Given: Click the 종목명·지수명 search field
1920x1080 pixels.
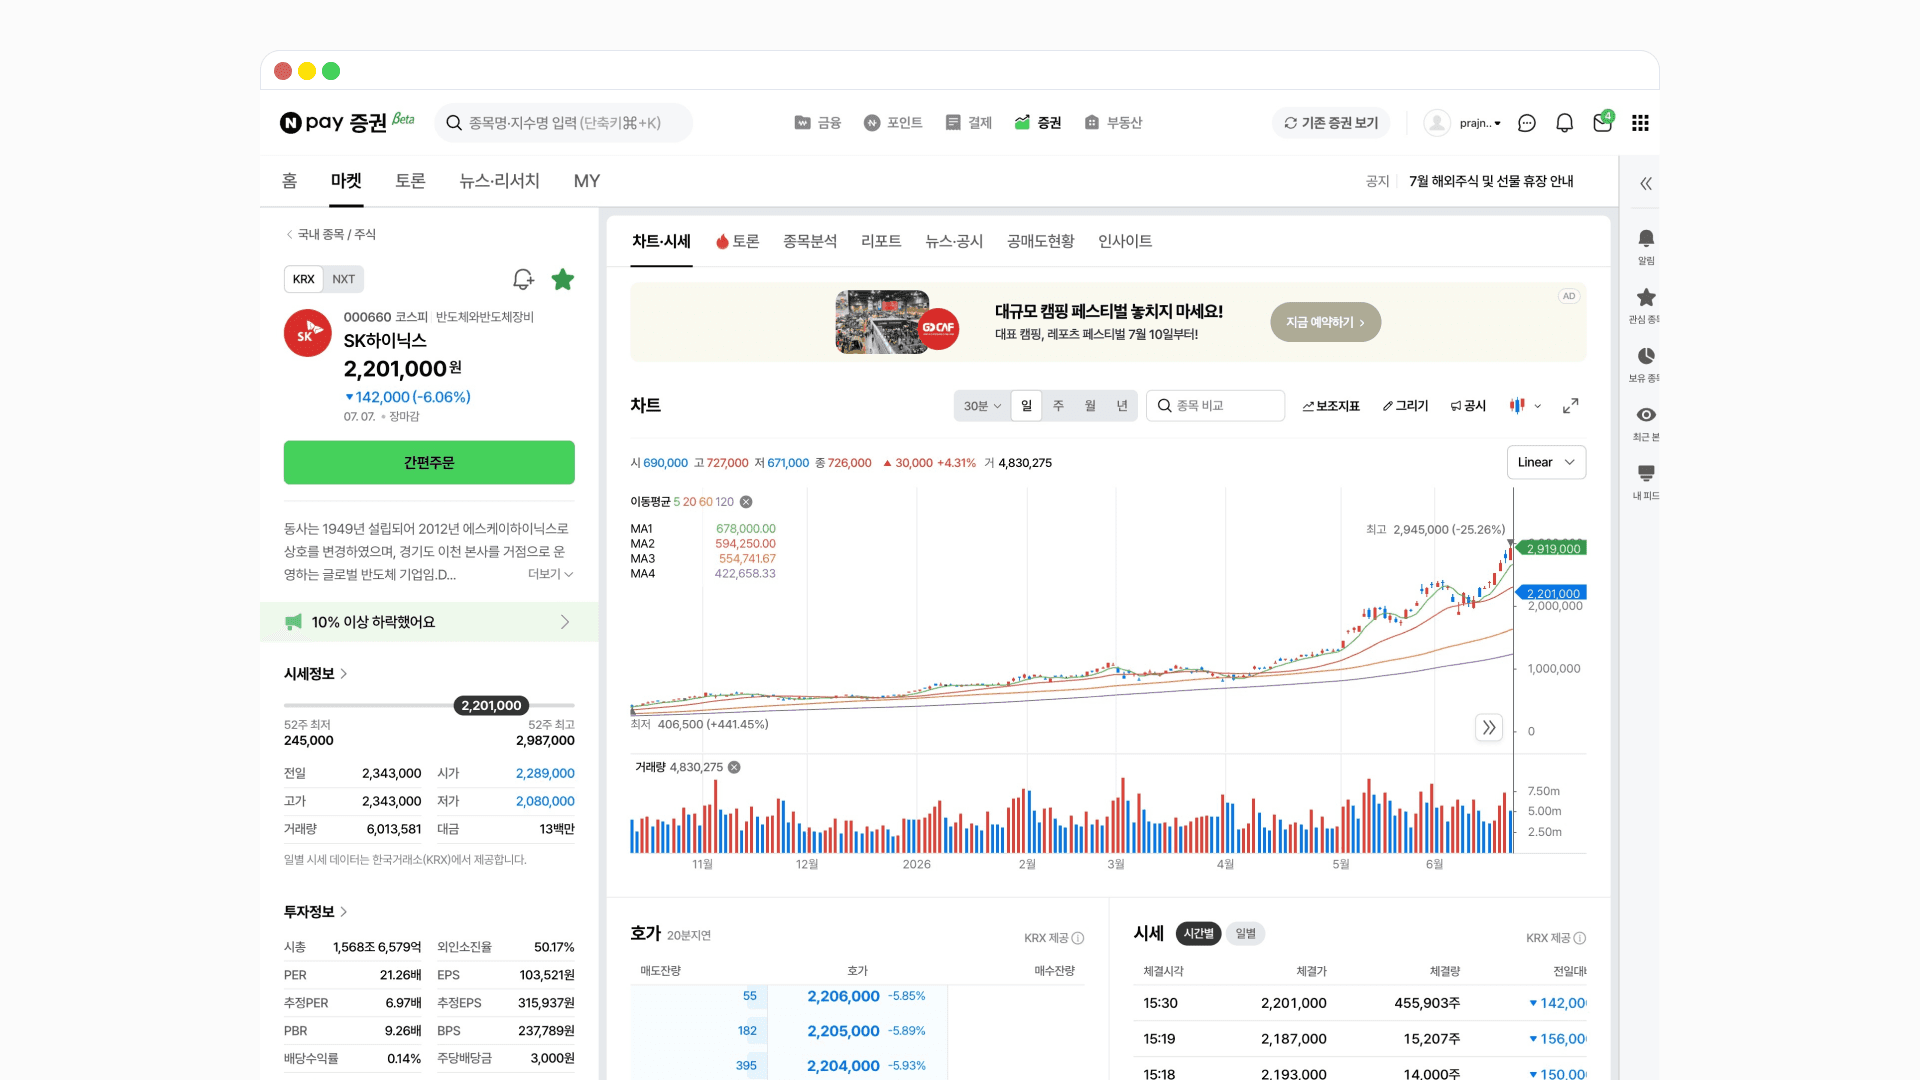Looking at the screenshot, I should 564,123.
